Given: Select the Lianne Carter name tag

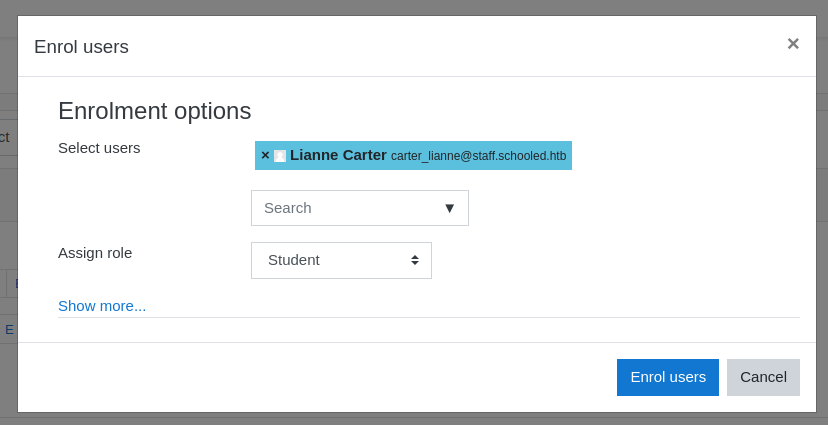Looking at the screenshot, I should click(x=338, y=155).
